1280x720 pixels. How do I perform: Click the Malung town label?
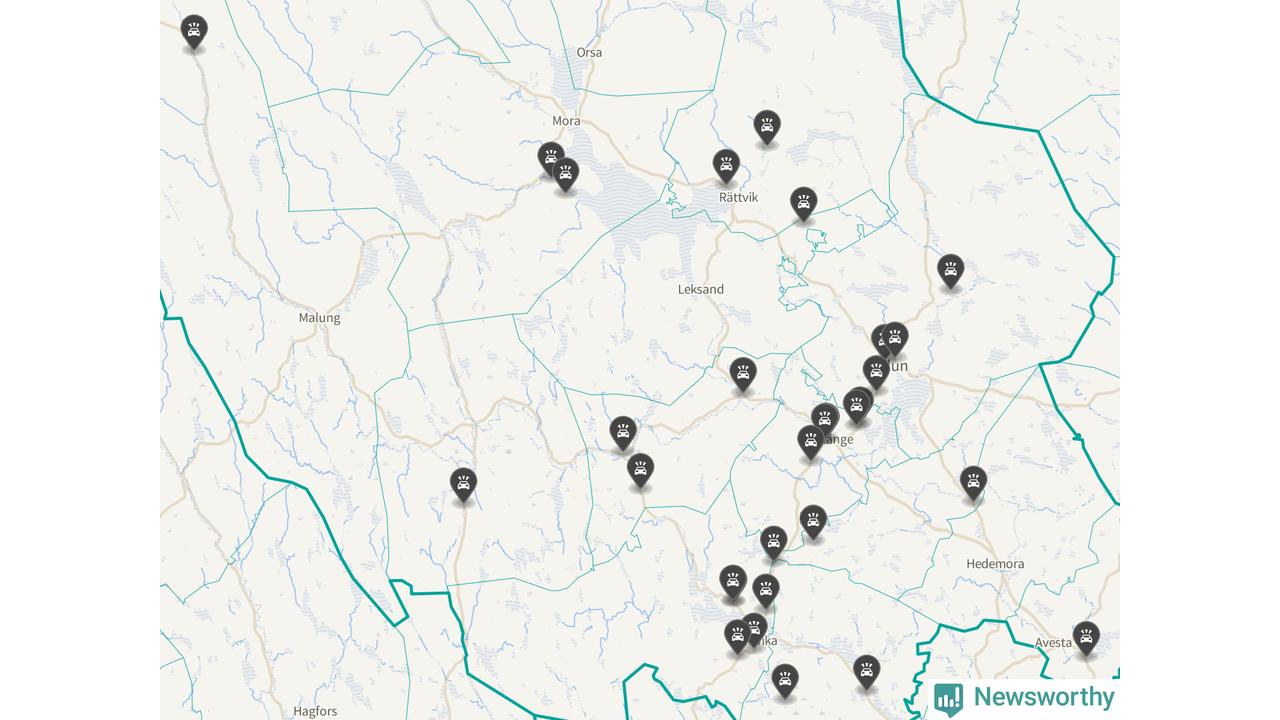319,318
